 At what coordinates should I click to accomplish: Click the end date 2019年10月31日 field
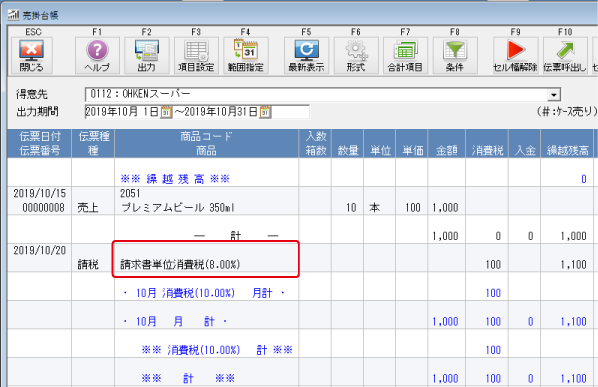220,112
